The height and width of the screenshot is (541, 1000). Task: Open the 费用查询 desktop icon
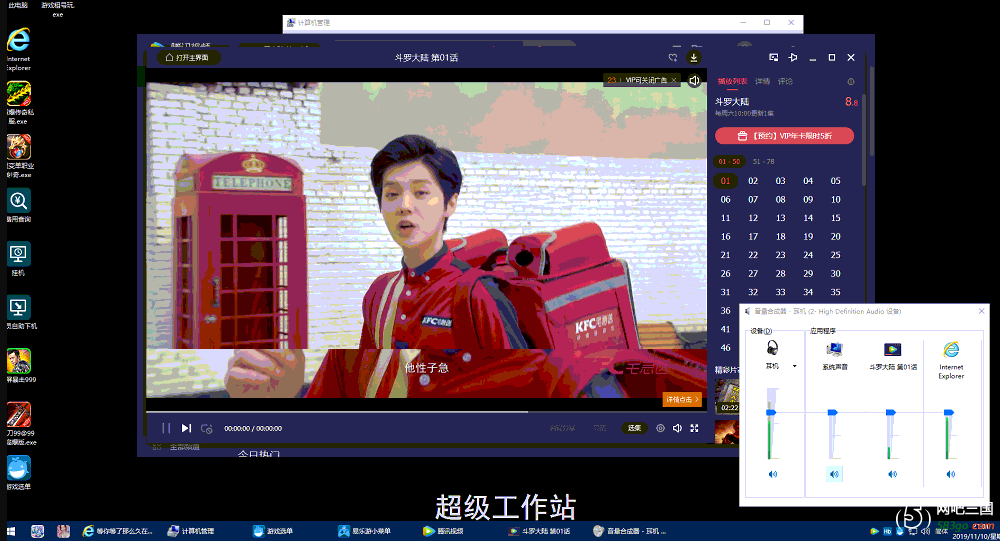point(18,205)
